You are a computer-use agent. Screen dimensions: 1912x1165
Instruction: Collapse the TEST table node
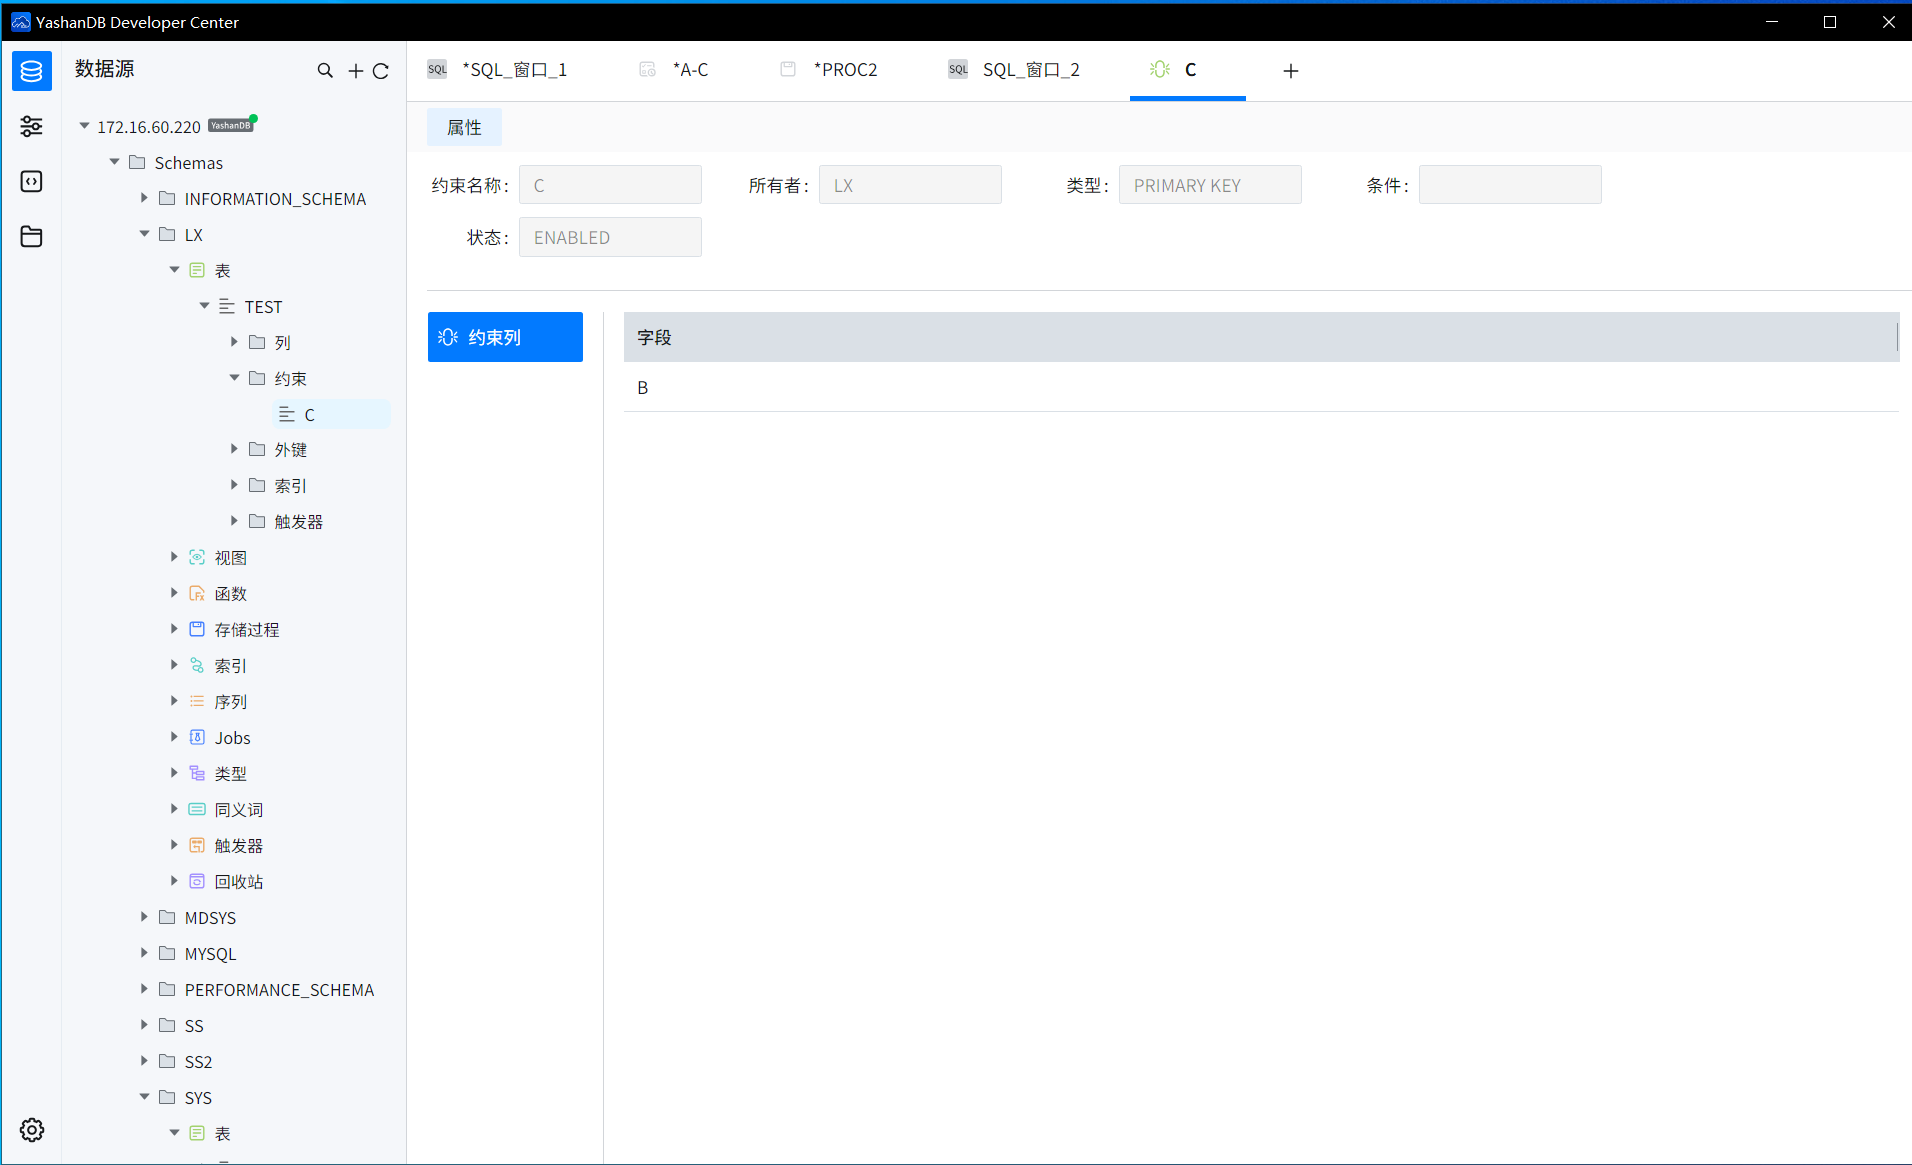(205, 306)
